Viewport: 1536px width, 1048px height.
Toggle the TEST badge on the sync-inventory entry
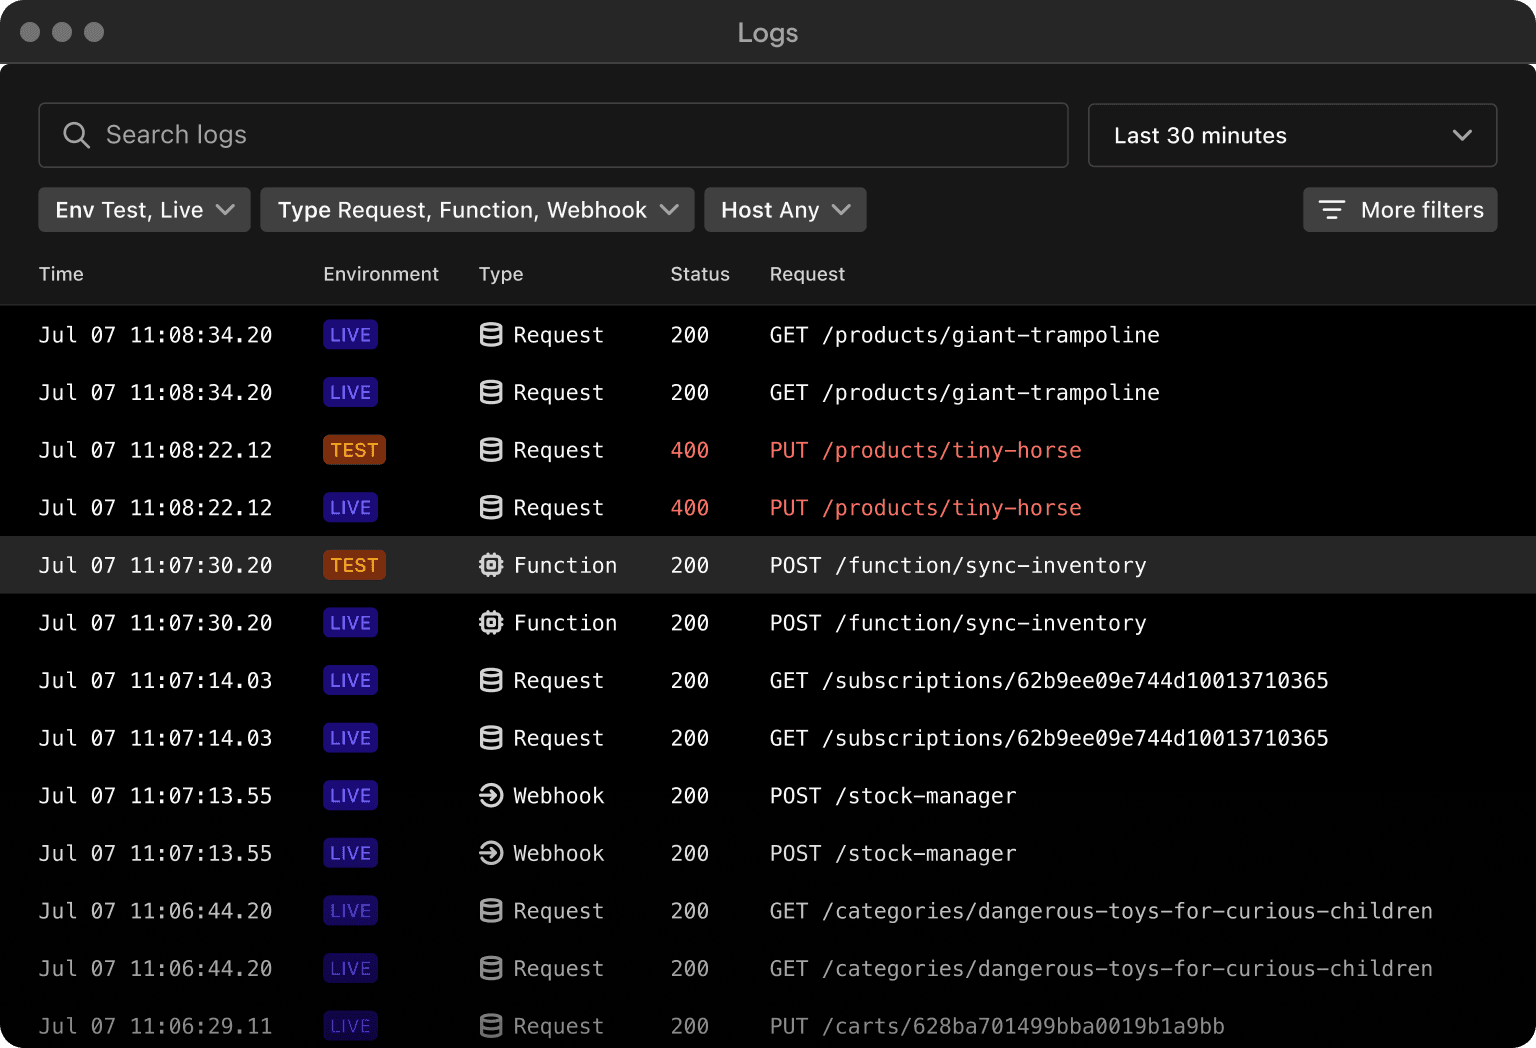click(354, 565)
